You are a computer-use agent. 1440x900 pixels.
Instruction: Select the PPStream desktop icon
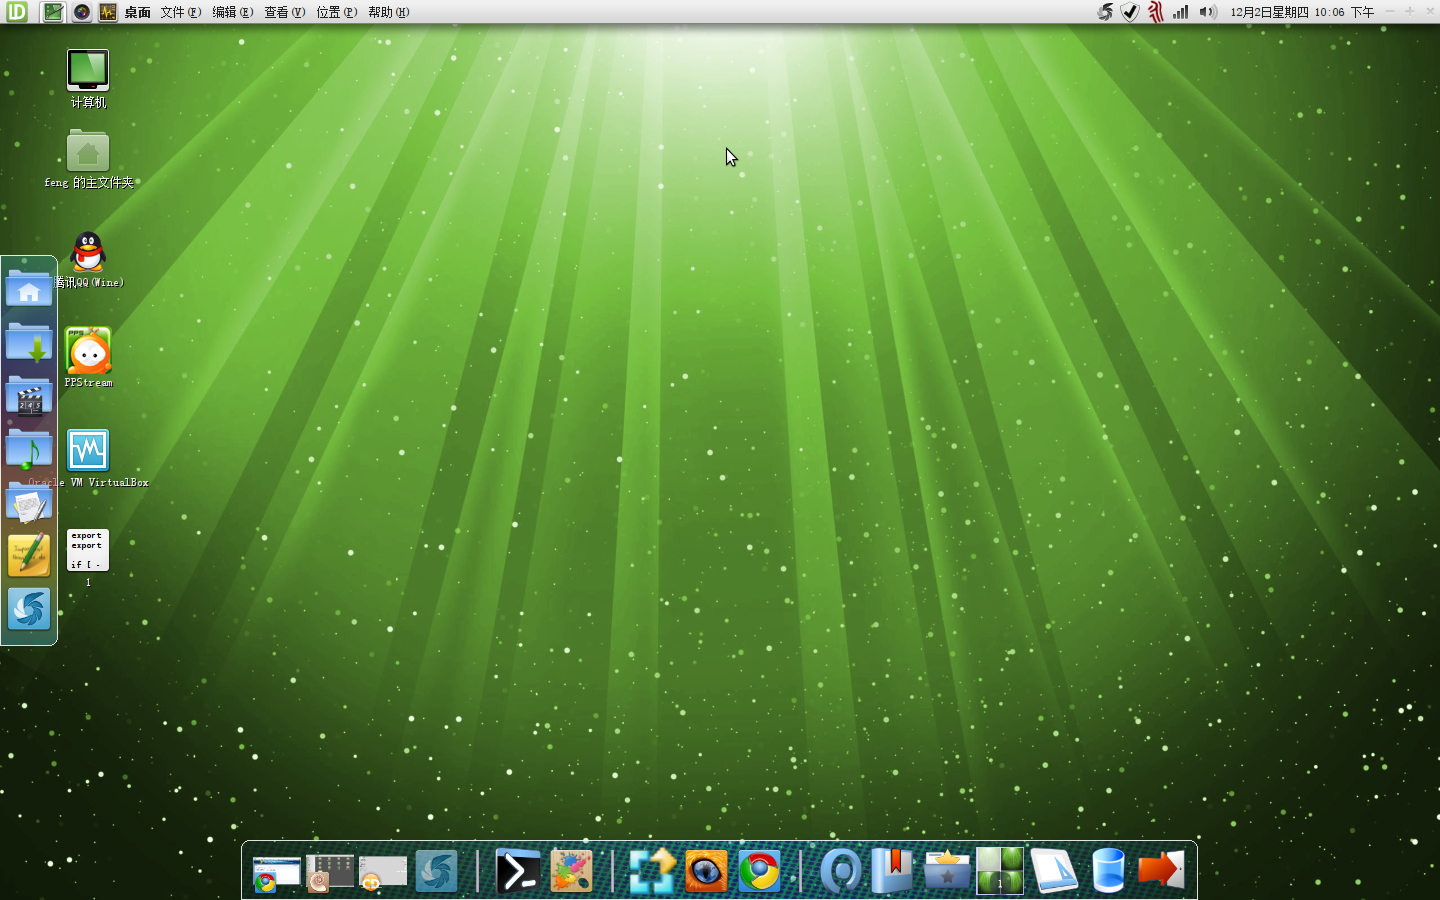coord(88,358)
